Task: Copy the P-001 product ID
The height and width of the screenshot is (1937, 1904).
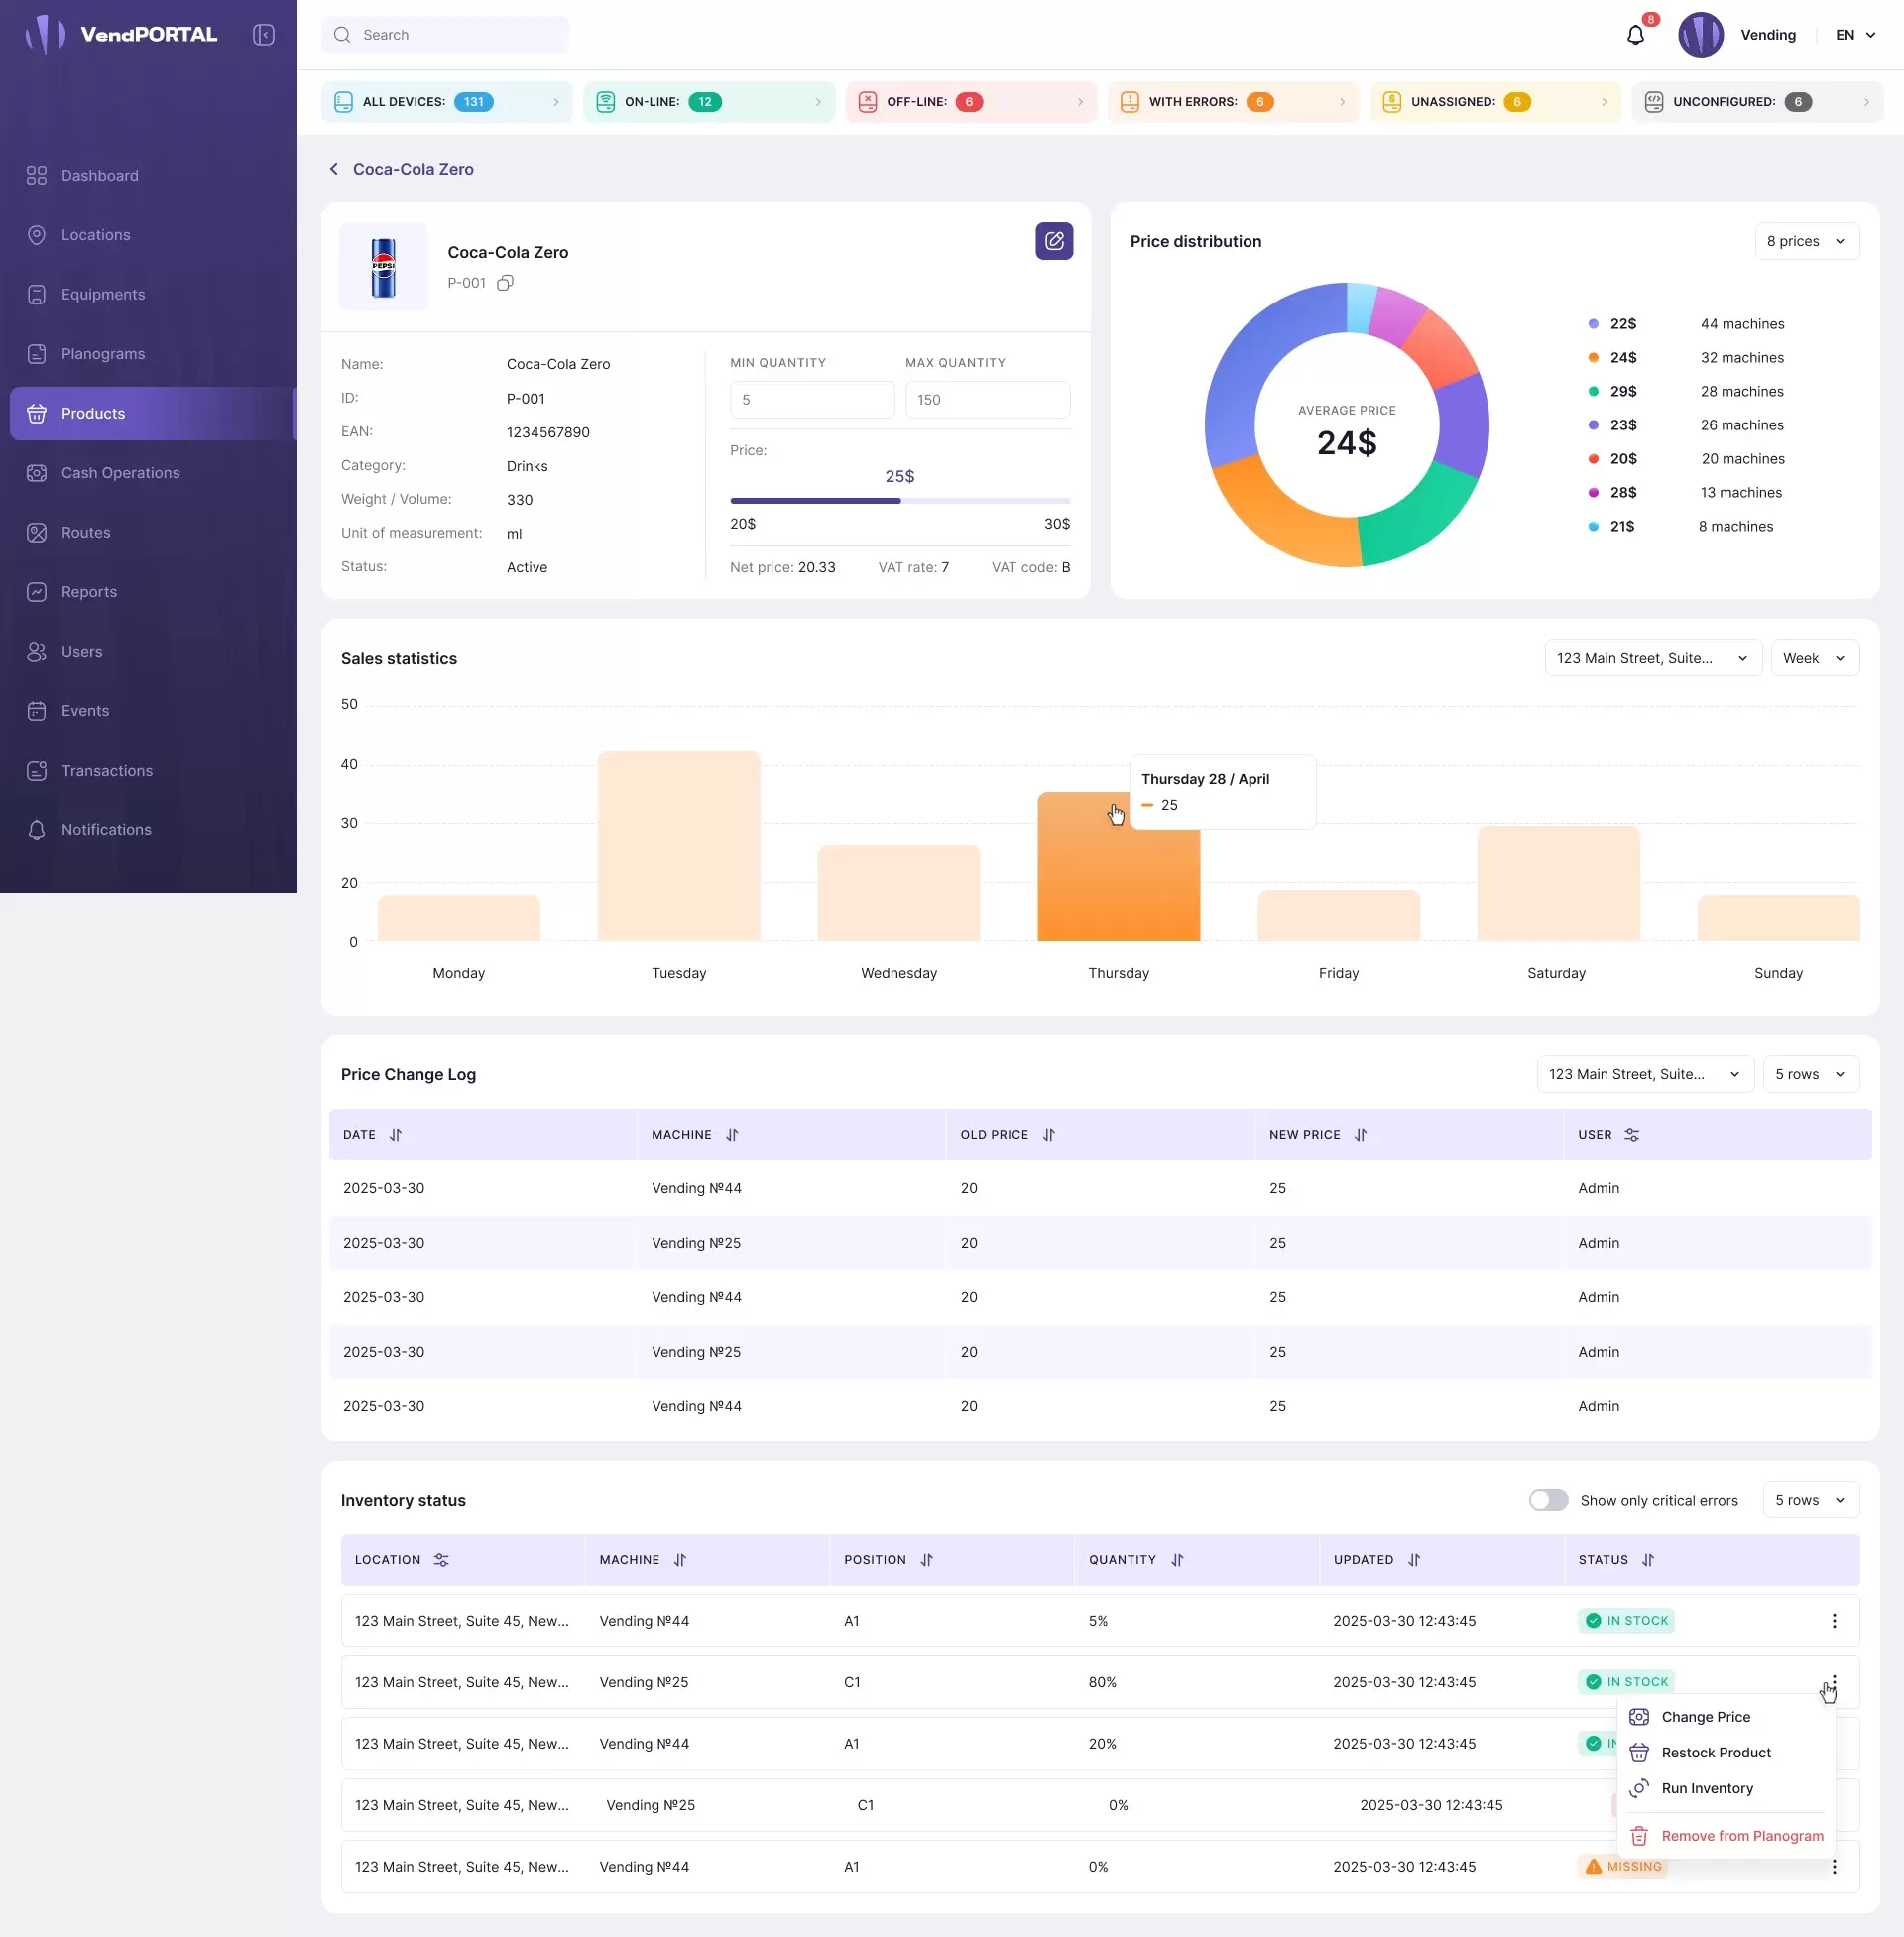Action: [x=505, y=283]
